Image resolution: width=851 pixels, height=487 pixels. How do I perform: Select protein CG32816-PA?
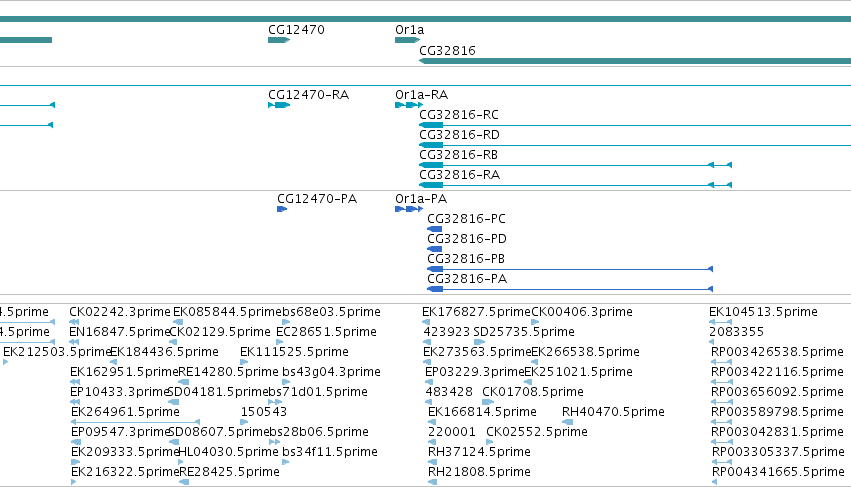click(467, 279)
